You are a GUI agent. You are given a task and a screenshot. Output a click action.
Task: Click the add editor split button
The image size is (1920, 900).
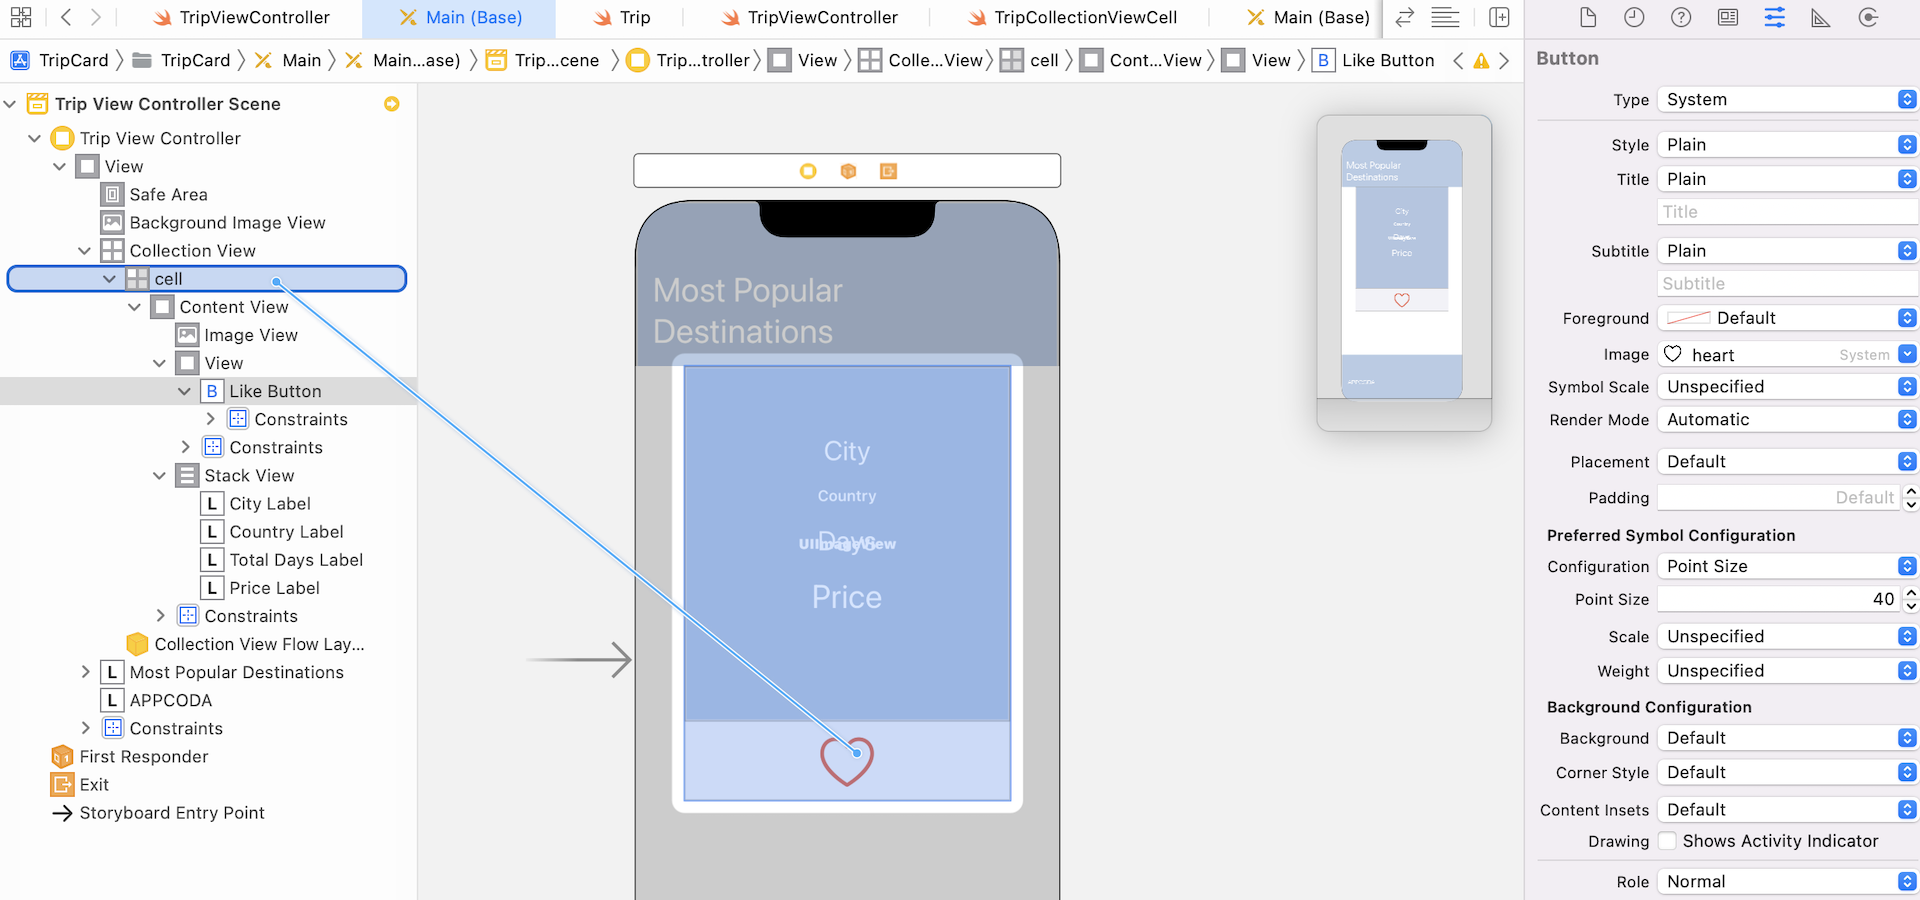point(1499,18)
